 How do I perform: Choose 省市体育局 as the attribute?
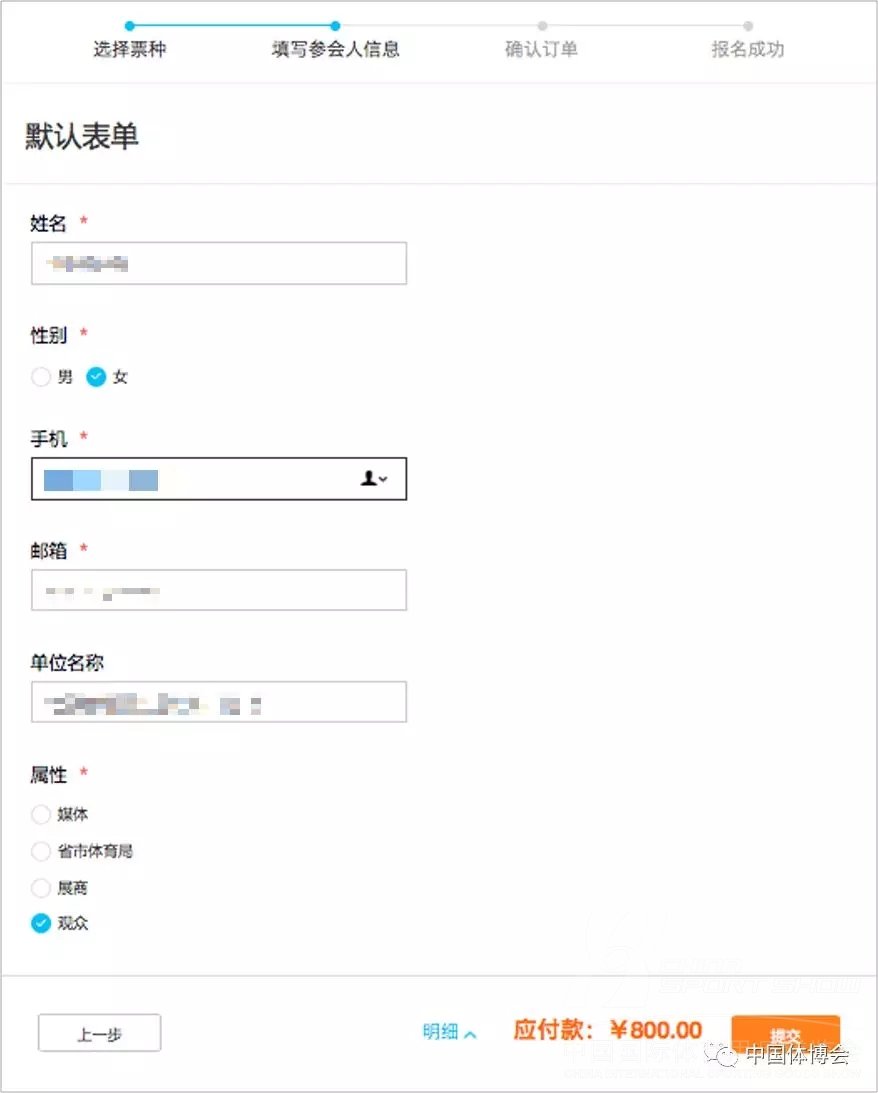41,851
